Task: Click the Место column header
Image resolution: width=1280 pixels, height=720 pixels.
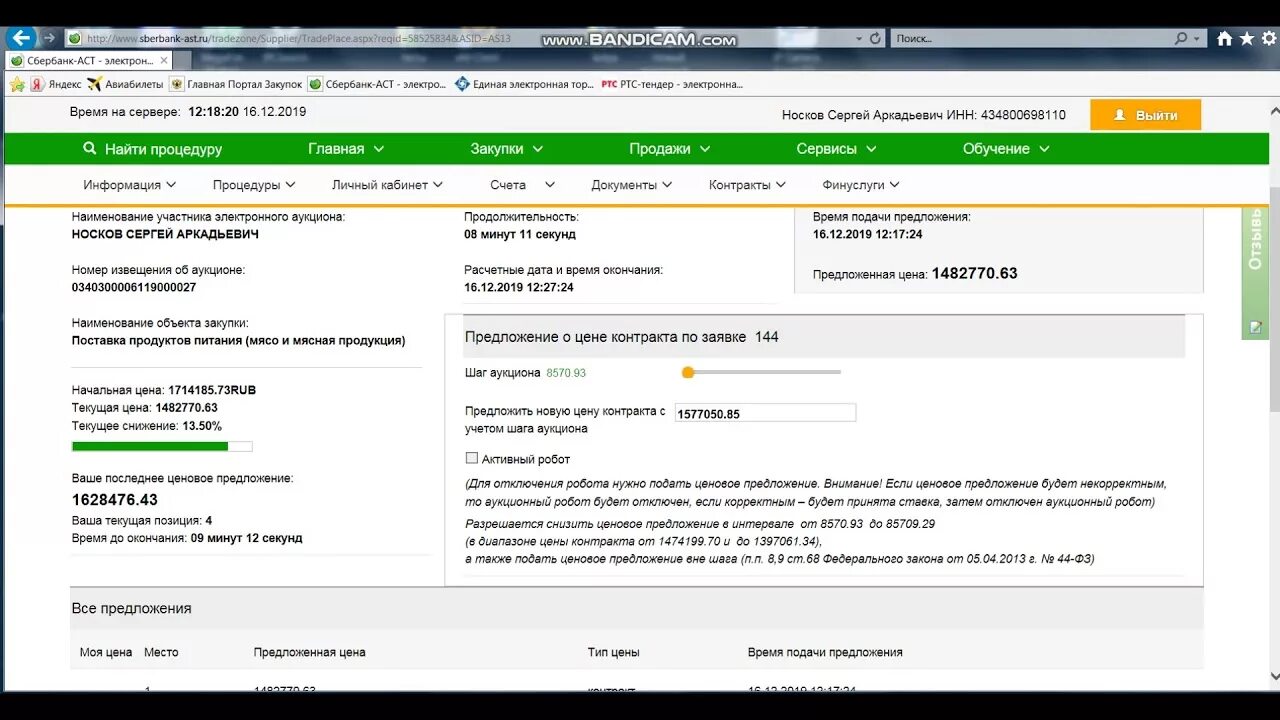Action: [161, 652]
